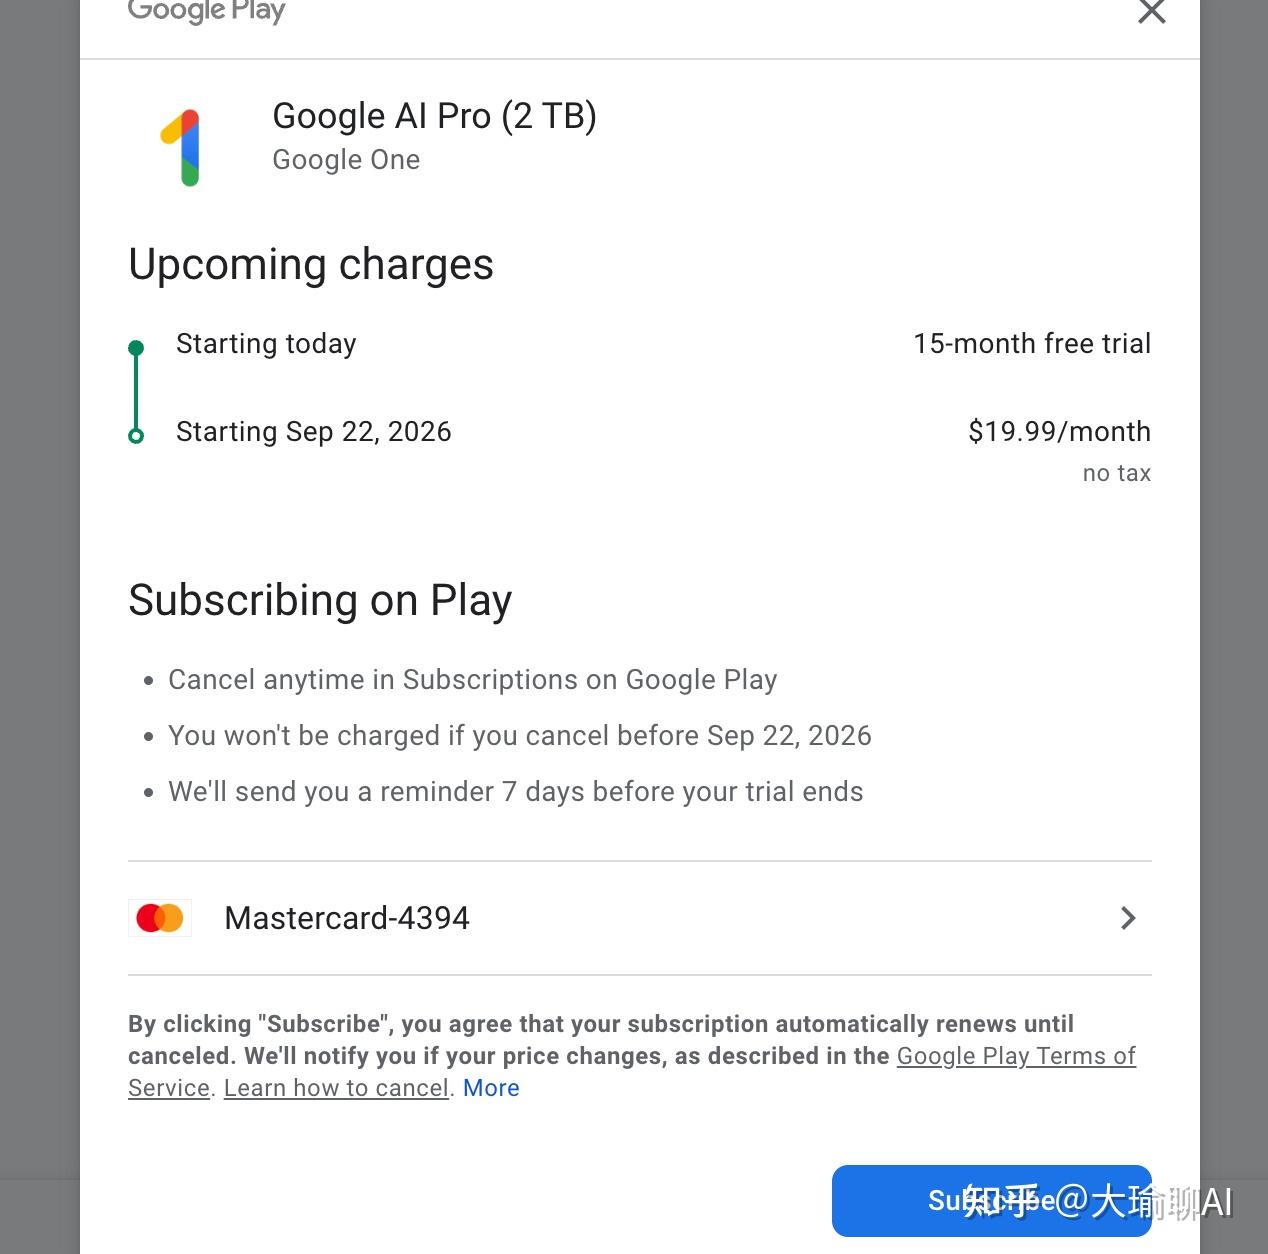
Task: Click the Mastercard logo icon
Action: point(160,918)
